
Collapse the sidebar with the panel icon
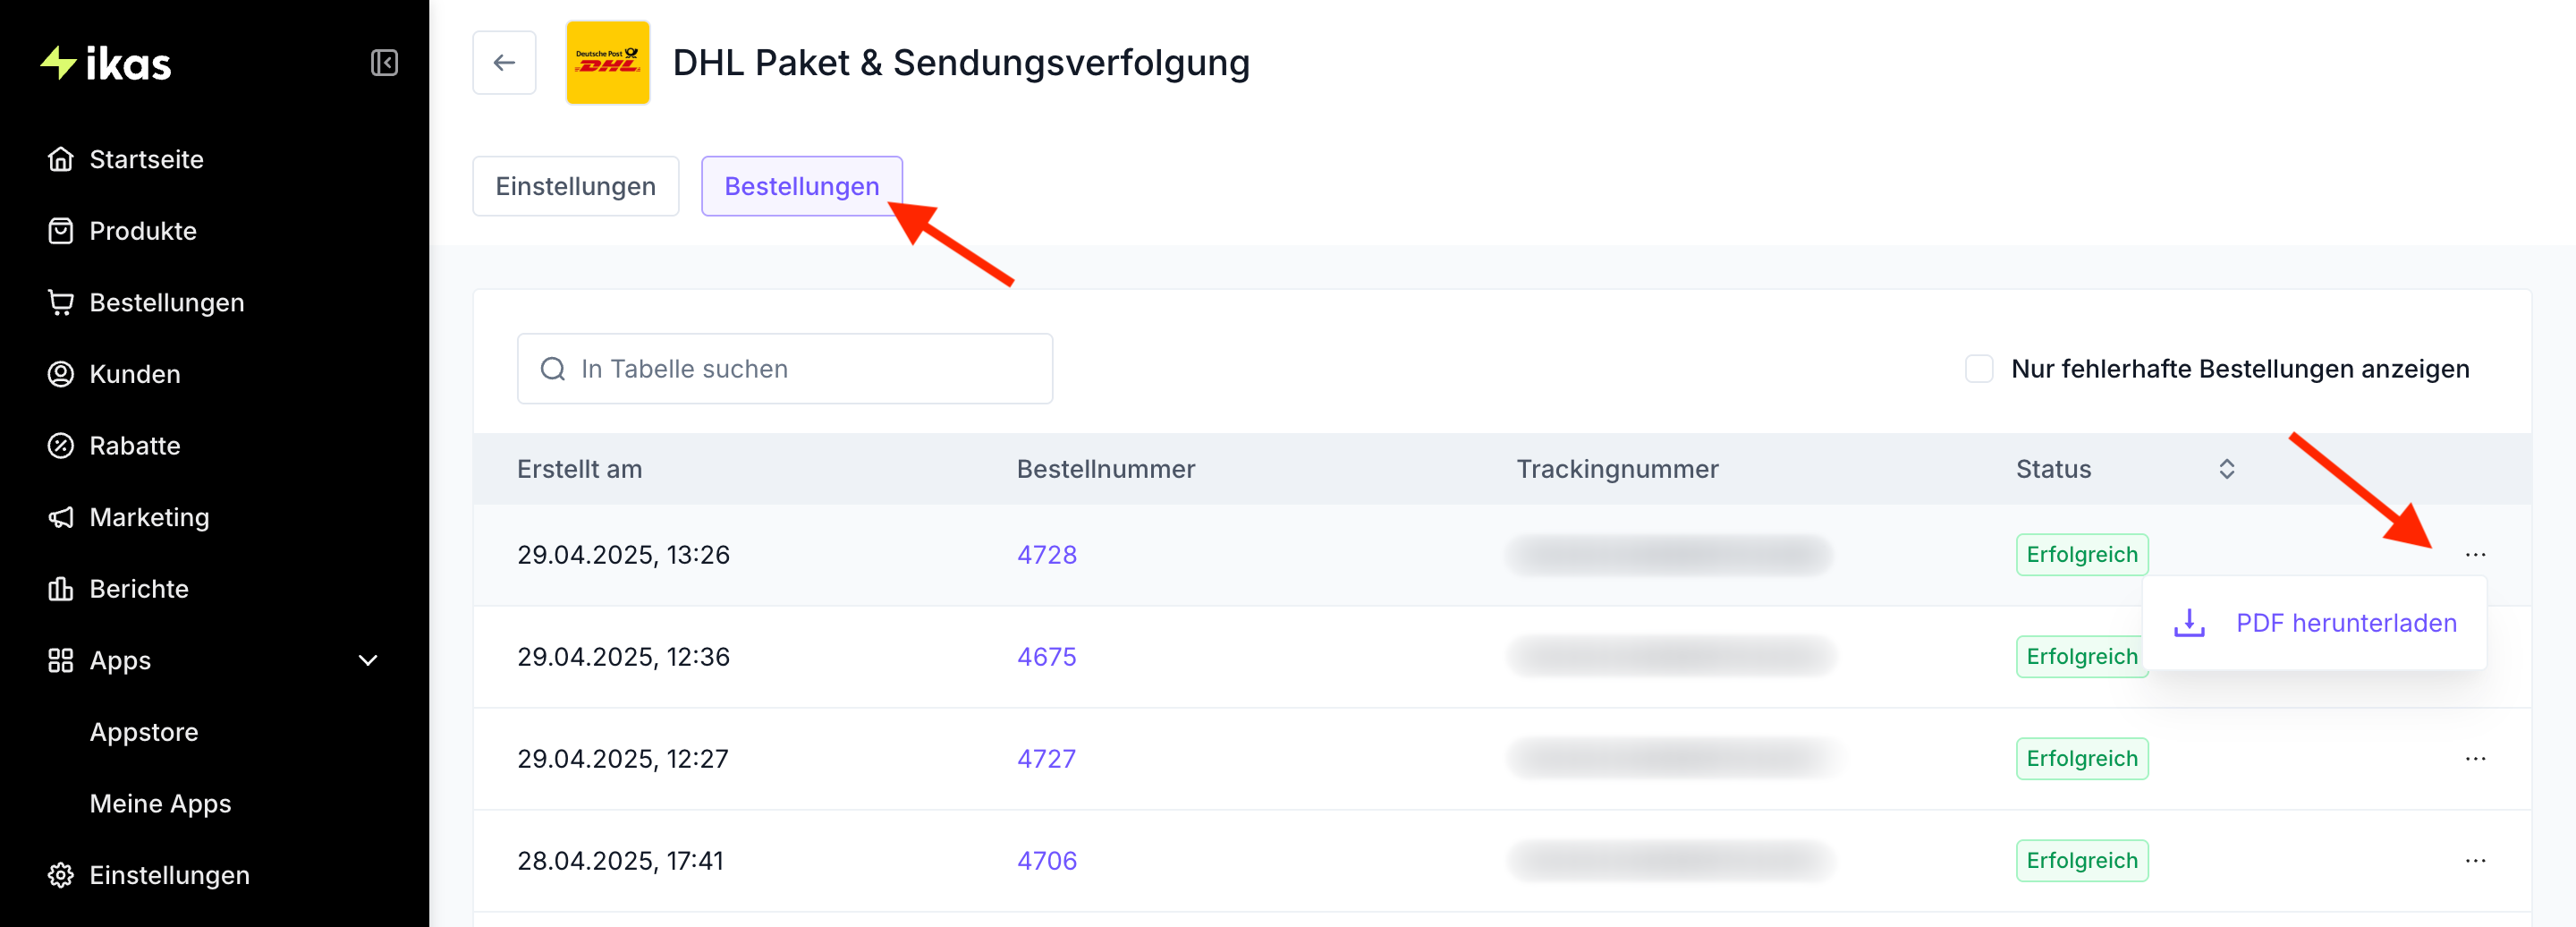[x=384, y=63]
